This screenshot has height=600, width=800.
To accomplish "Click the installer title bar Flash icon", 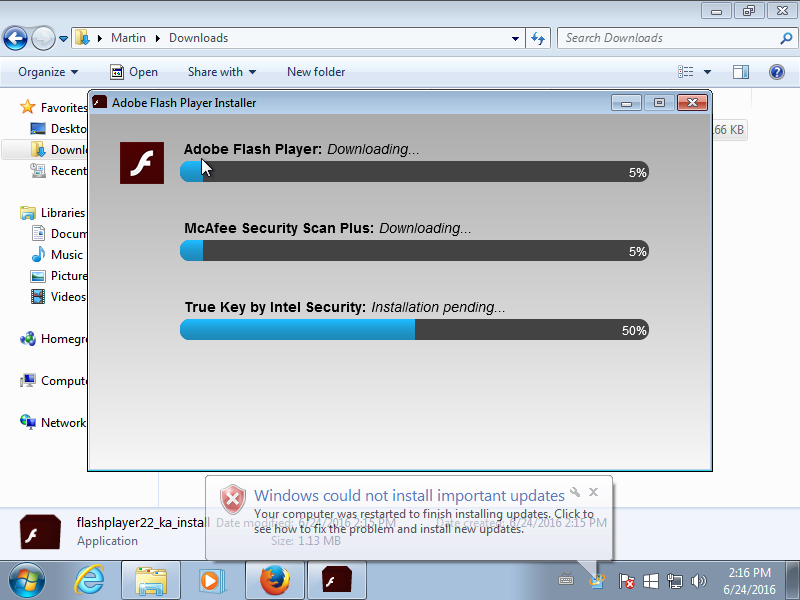I will click(x=99, y=102).
